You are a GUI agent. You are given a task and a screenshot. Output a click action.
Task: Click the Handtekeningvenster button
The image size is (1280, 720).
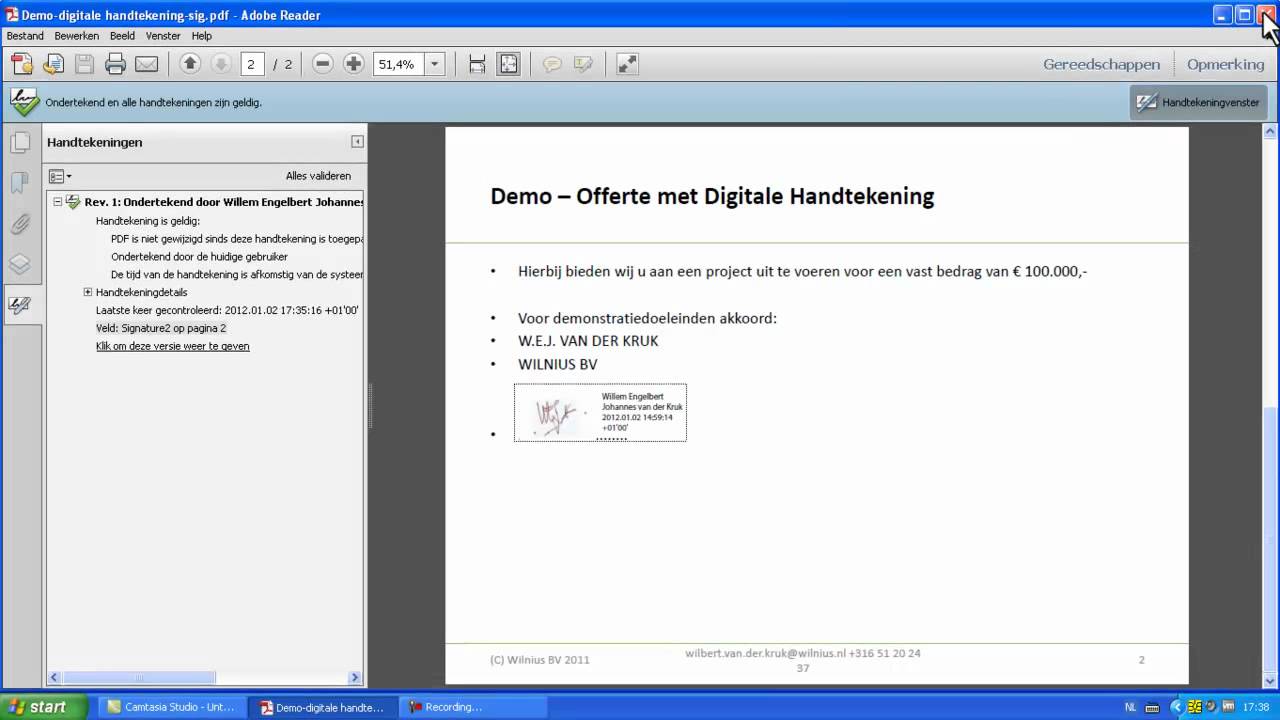point(1200,102)
